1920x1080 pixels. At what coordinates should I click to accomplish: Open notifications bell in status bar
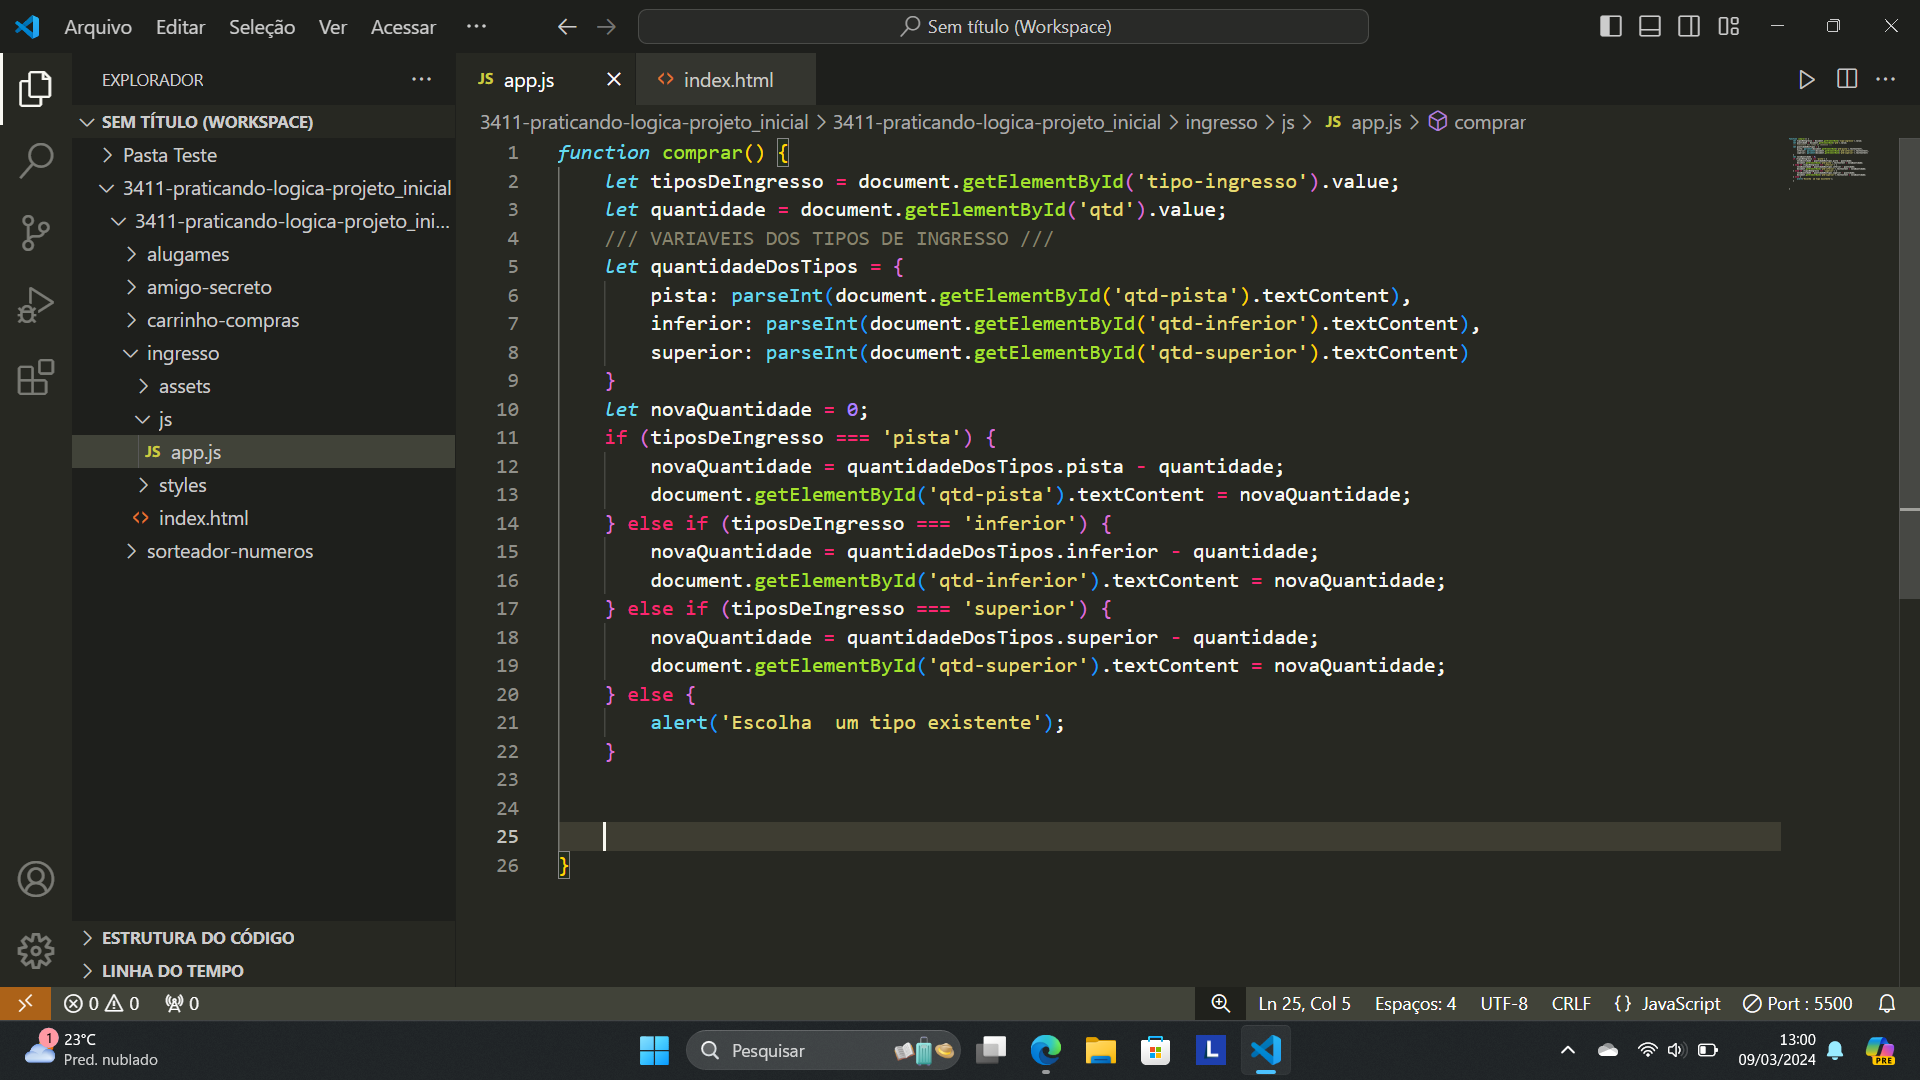pos(1887,1003)
